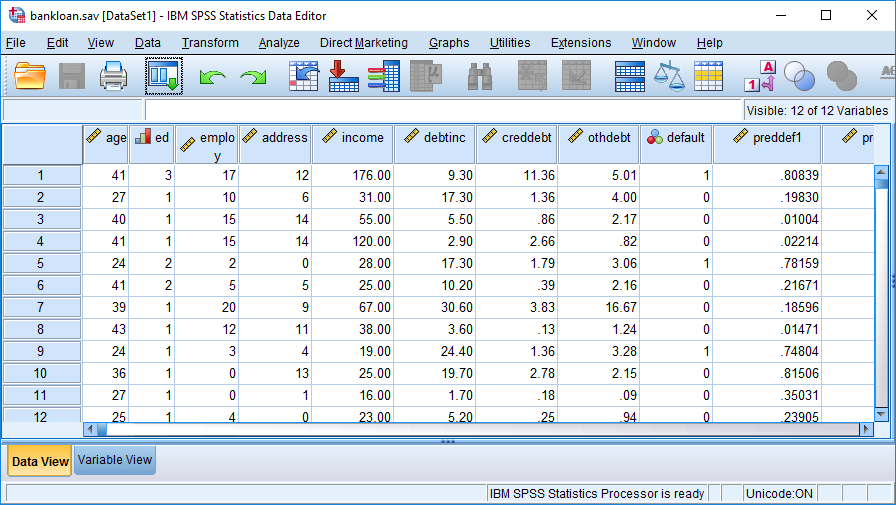
Task: Click Show all variables gray circles icon
Action: click(x=842, y=76)
